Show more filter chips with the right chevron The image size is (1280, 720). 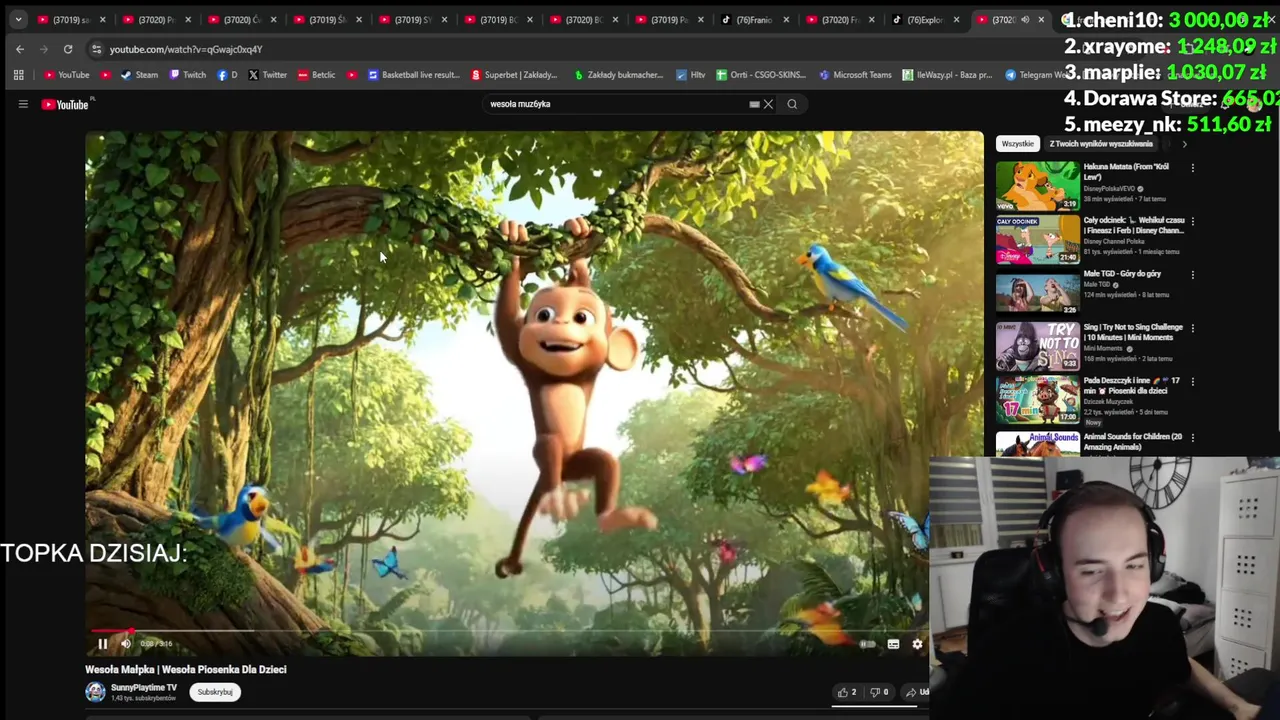click(1185, 144)
